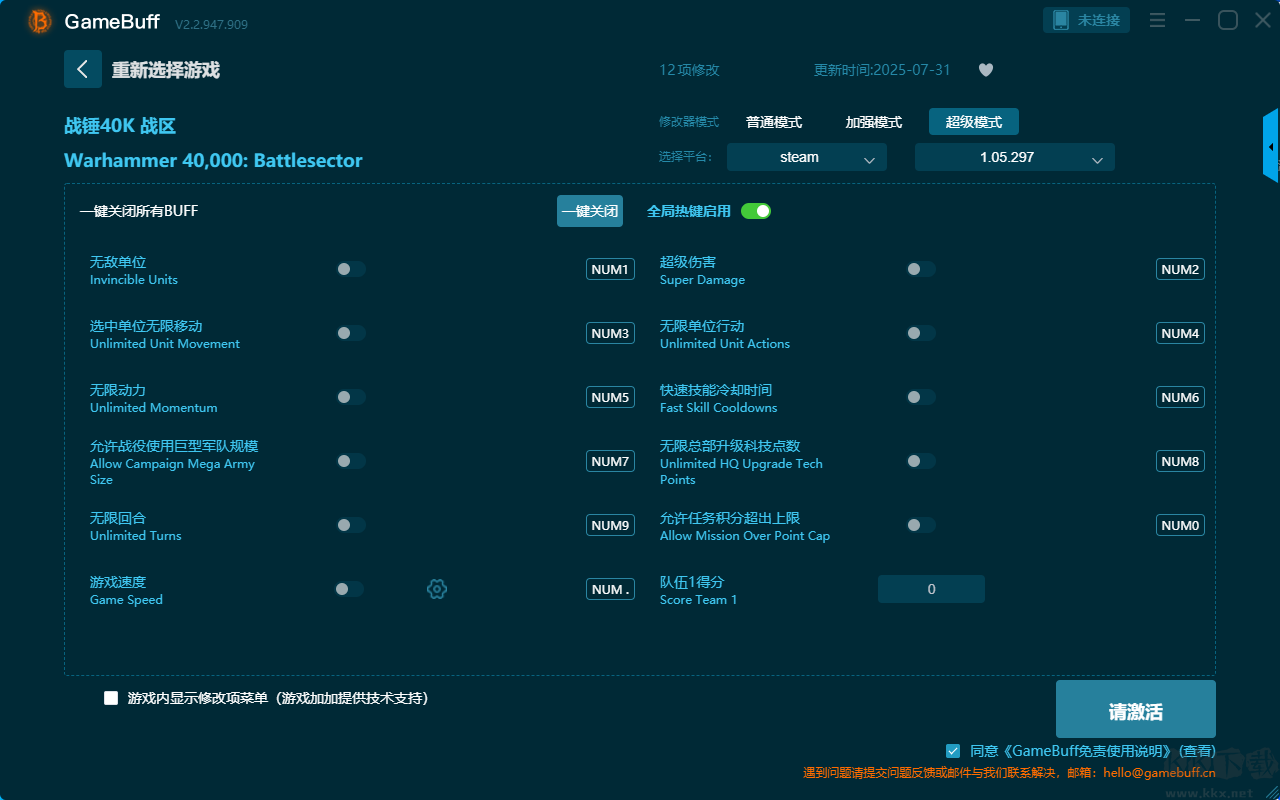Toggle Unlimited Momentum switch
Screen dimensions: 1280x800
click(x=351, y=397)
